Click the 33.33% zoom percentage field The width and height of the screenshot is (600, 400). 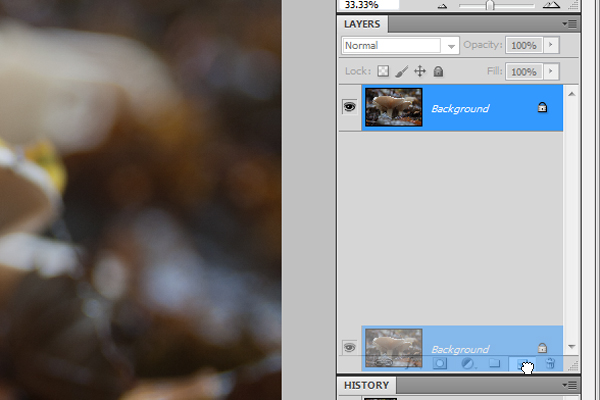[369, 5]
